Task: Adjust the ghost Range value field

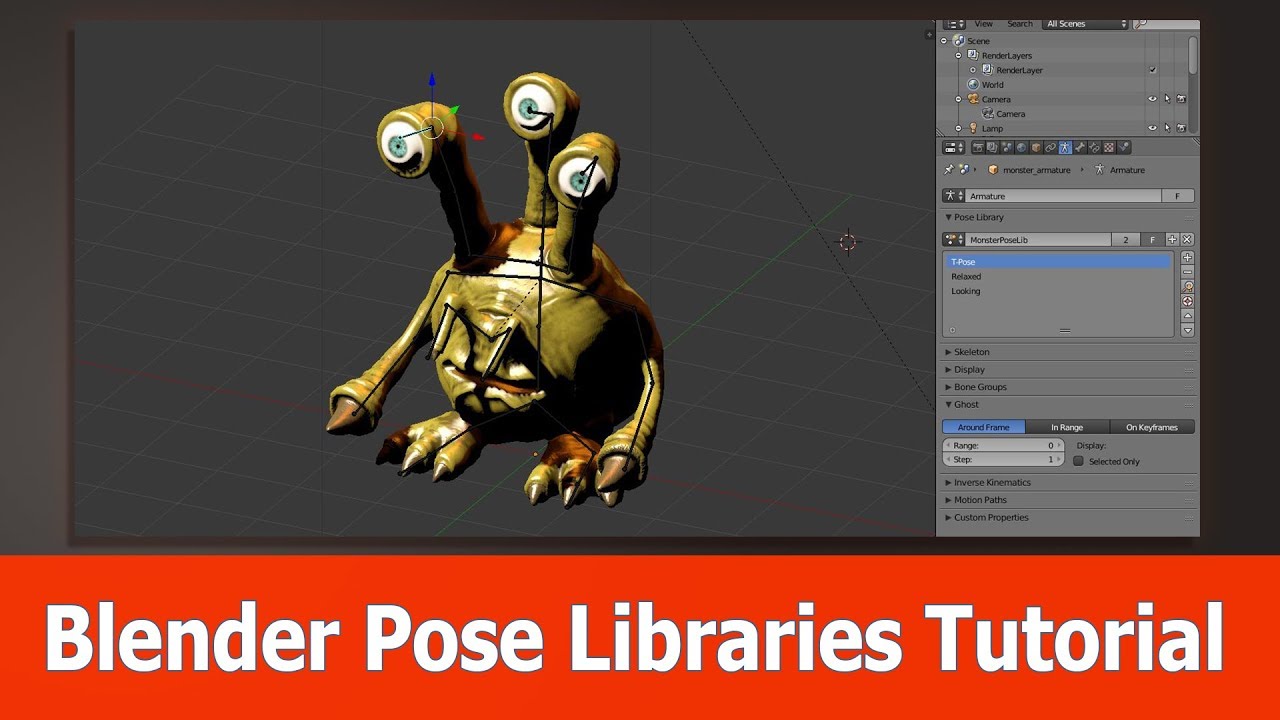Action: 1004,445
